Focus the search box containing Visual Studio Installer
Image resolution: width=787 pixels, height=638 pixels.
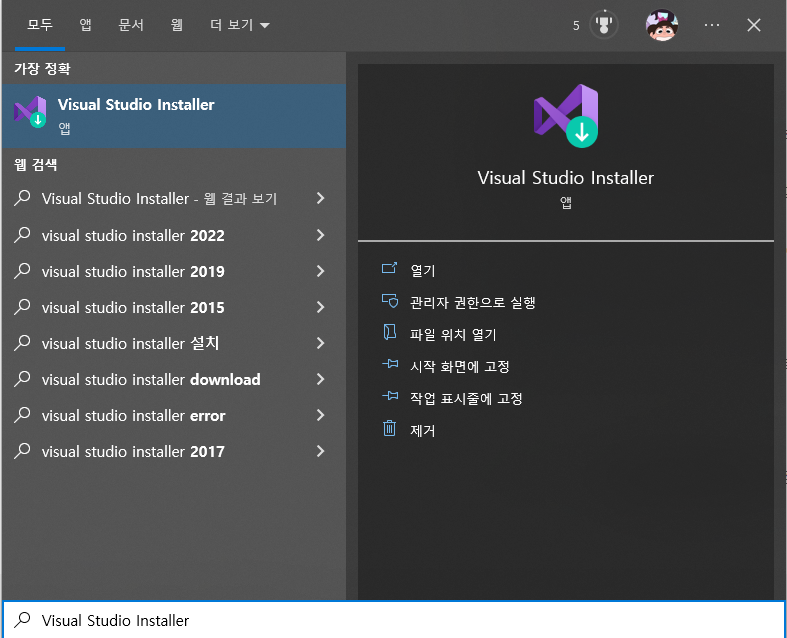[x=394, y=620]
